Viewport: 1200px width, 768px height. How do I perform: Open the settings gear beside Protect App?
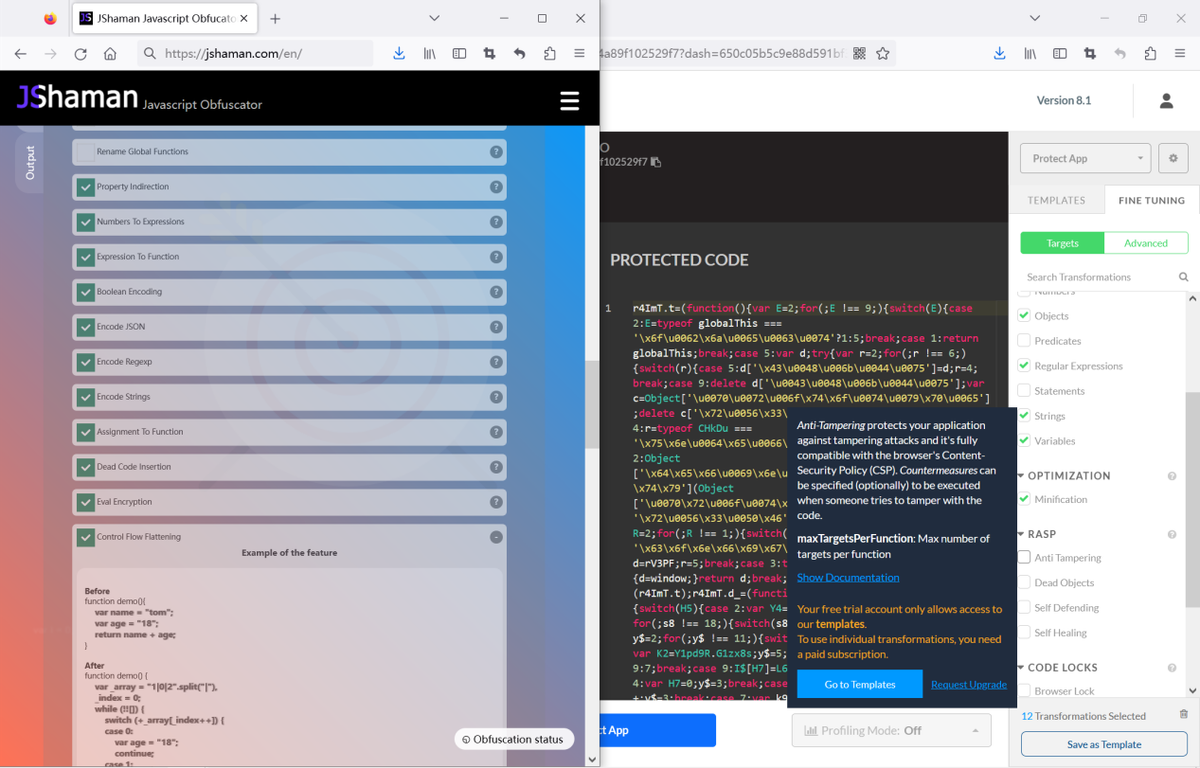point(1172,158)
